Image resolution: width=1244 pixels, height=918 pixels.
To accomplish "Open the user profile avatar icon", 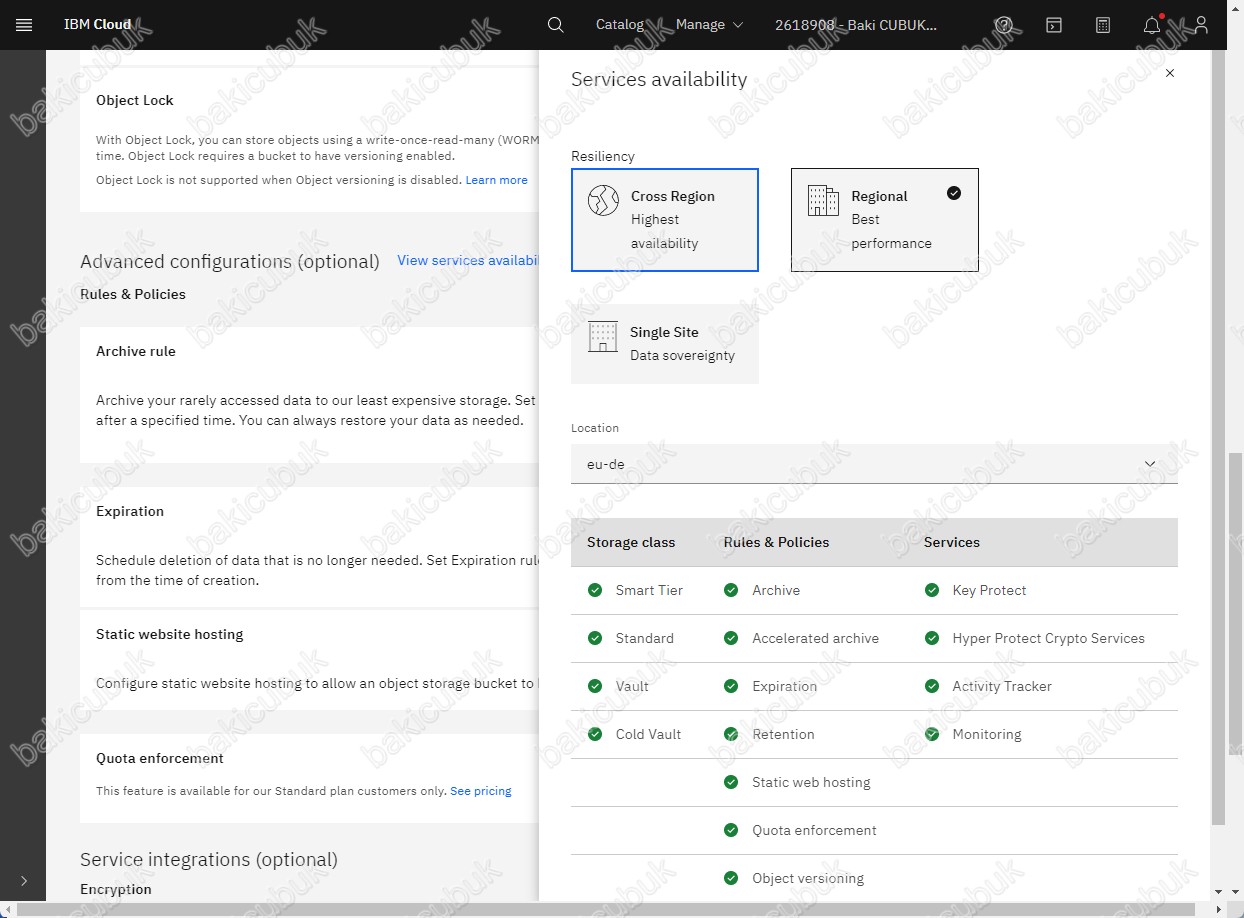I will pos(1201,25).
